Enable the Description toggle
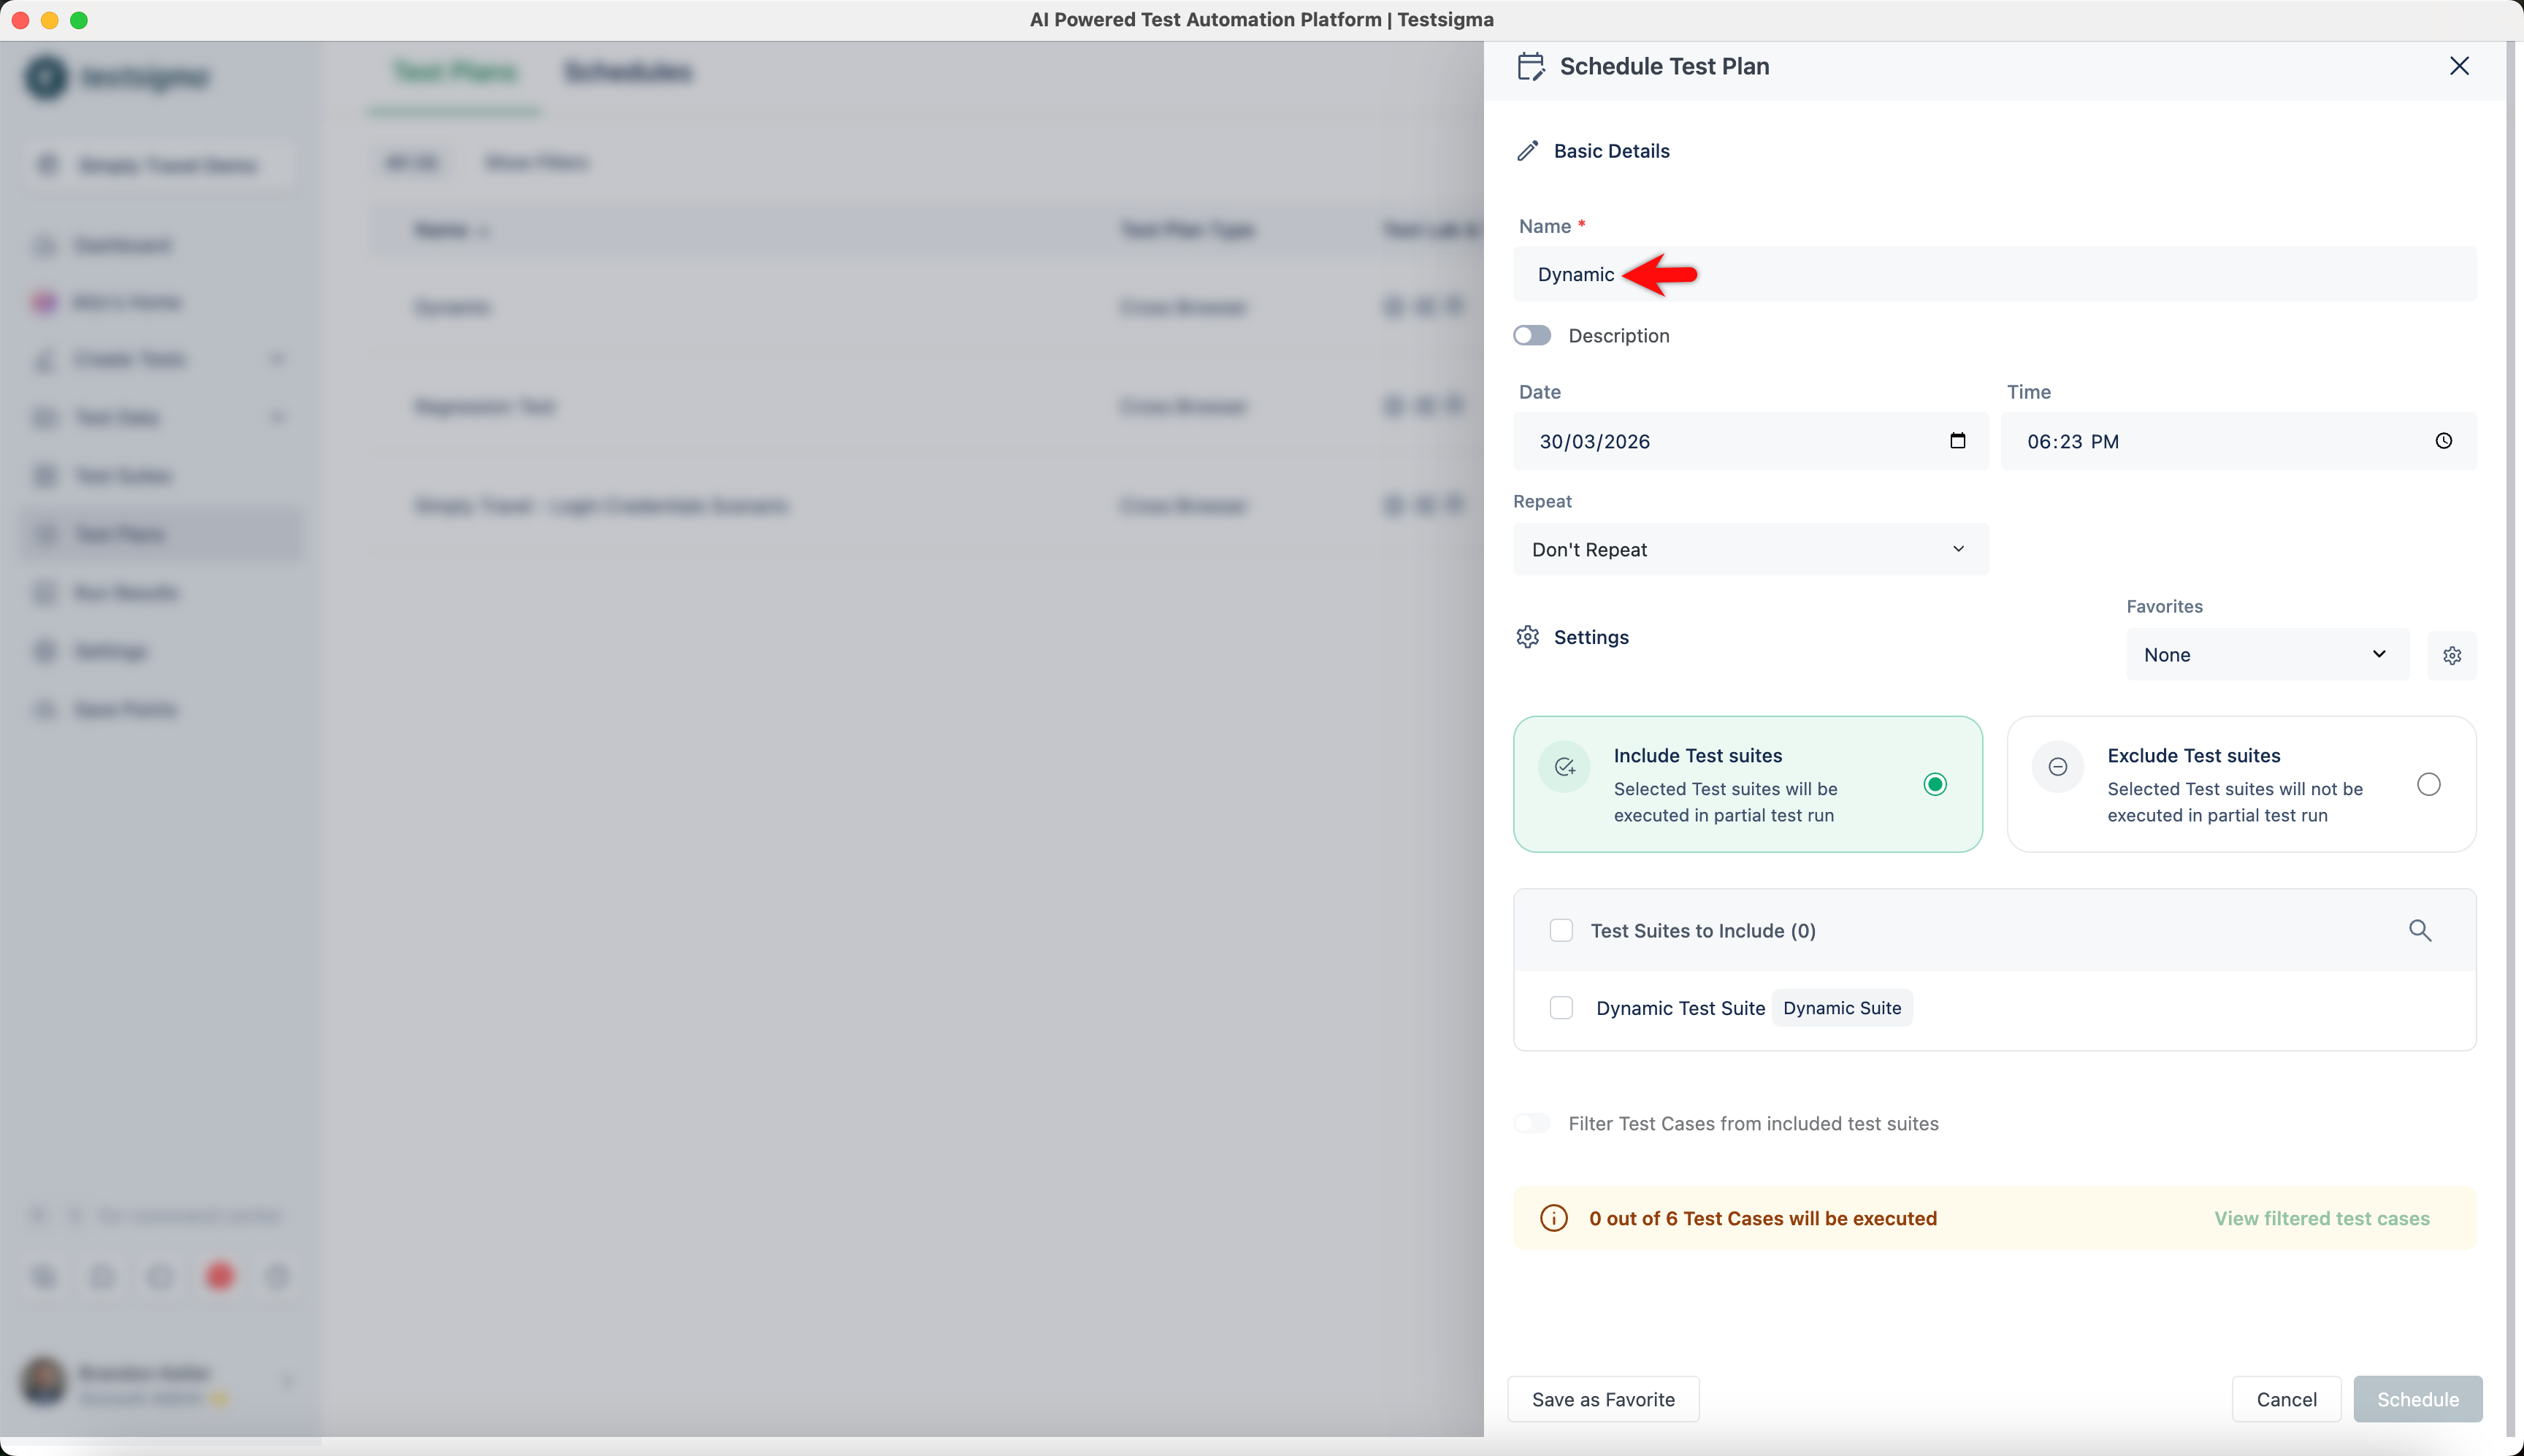Image resolution: width=2524 pixels, height=1456 pixels. tap(1532, 336)
